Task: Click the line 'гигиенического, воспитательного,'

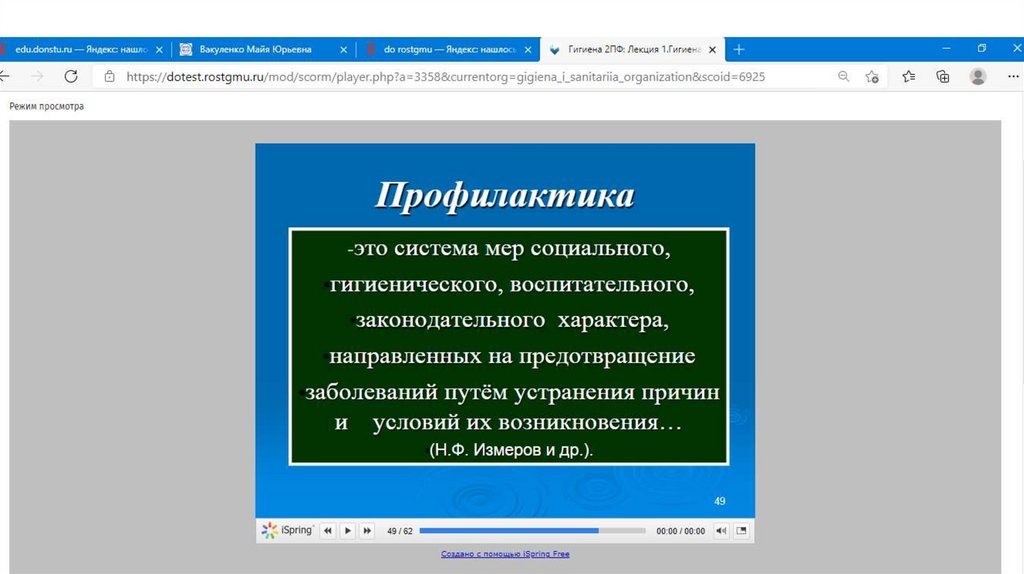Action: [511, 285]
